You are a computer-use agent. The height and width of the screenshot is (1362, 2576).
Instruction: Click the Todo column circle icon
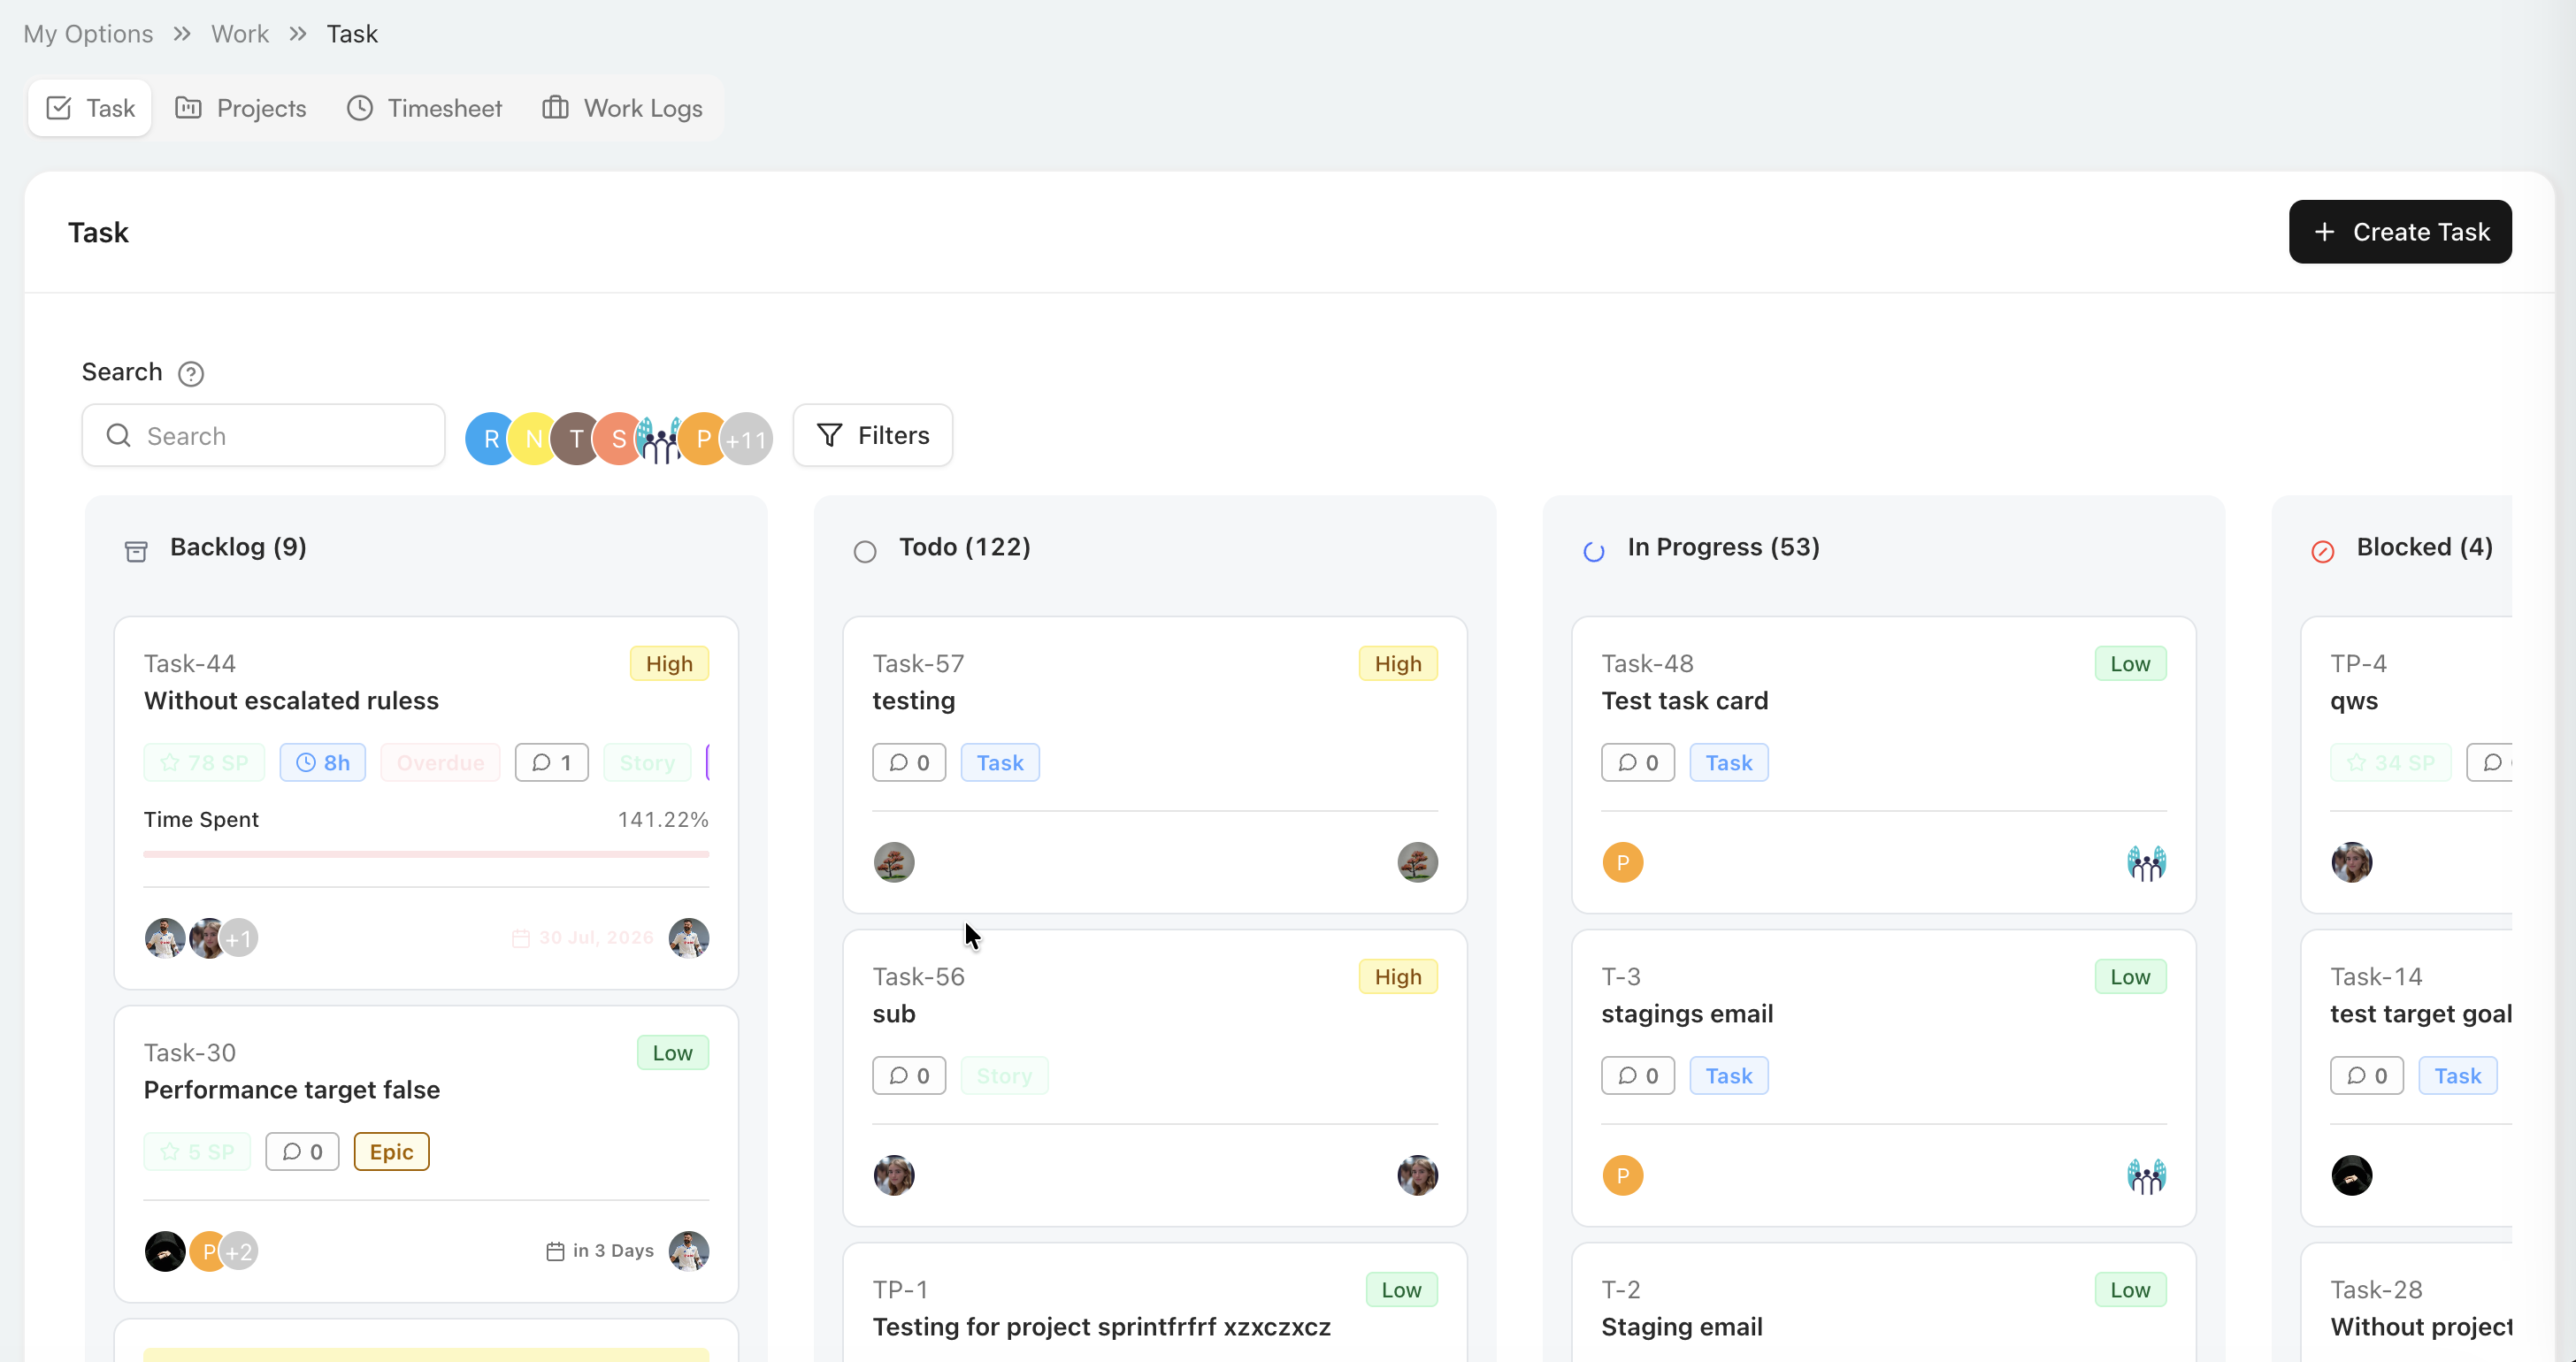click(x=864, y=551)
